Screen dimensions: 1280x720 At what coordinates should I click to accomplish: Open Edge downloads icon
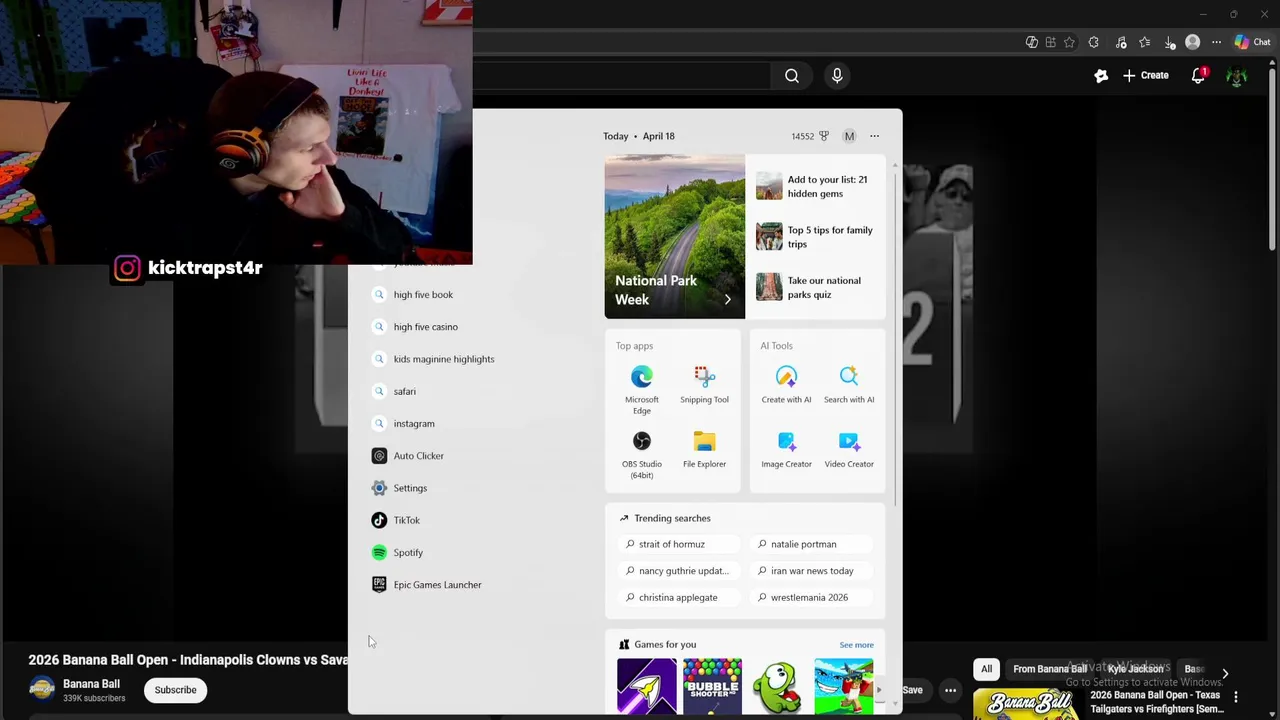pyautogui.click(x=1171, y=42)
